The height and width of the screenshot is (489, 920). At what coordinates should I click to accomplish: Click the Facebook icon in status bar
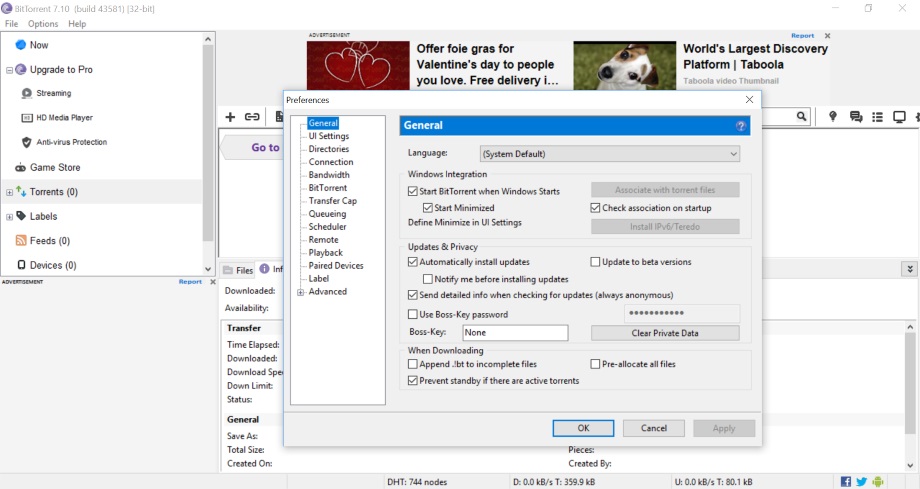tap(845, 481)
